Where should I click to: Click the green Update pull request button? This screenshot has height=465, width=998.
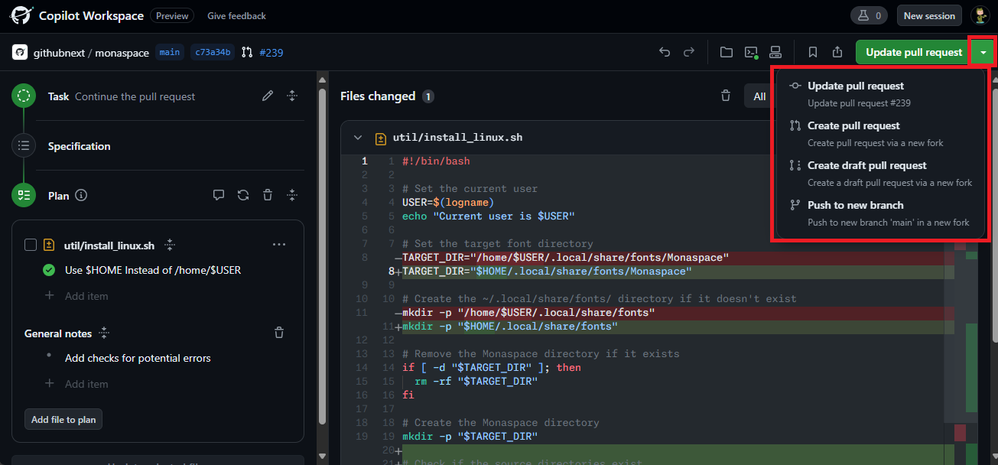913,52
